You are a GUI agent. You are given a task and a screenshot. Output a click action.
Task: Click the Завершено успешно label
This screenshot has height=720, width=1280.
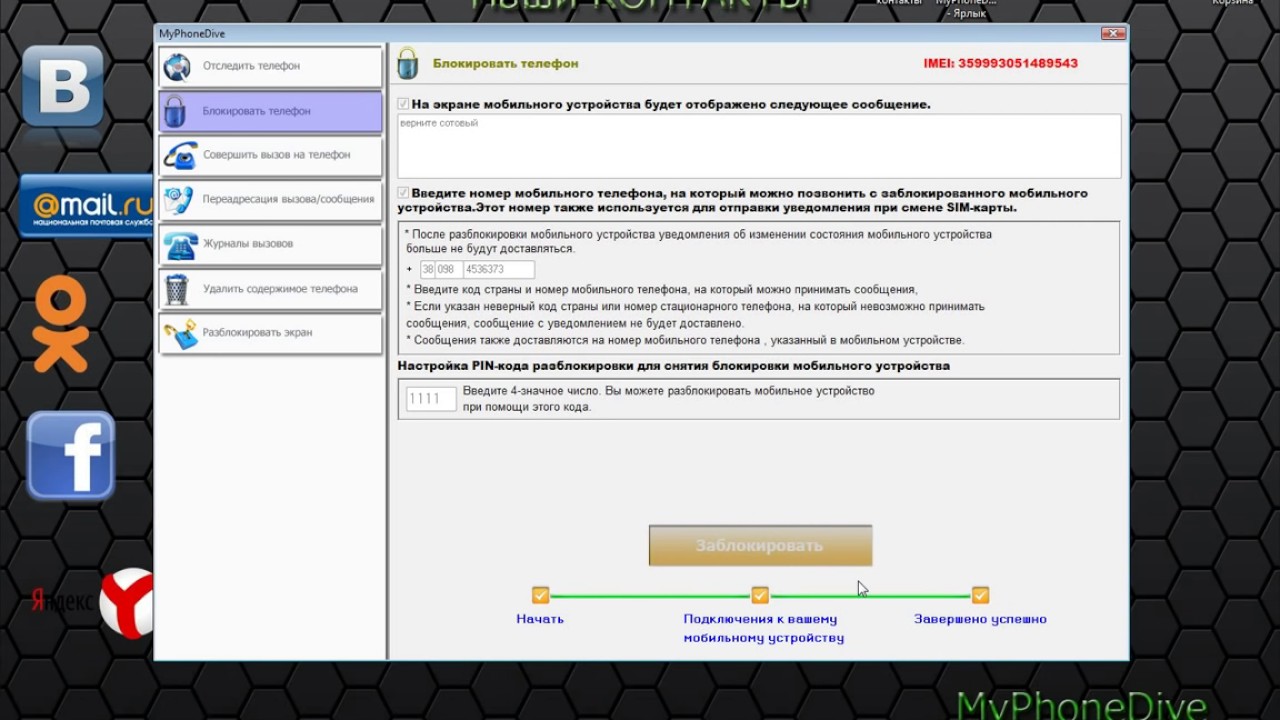(980, 619)
